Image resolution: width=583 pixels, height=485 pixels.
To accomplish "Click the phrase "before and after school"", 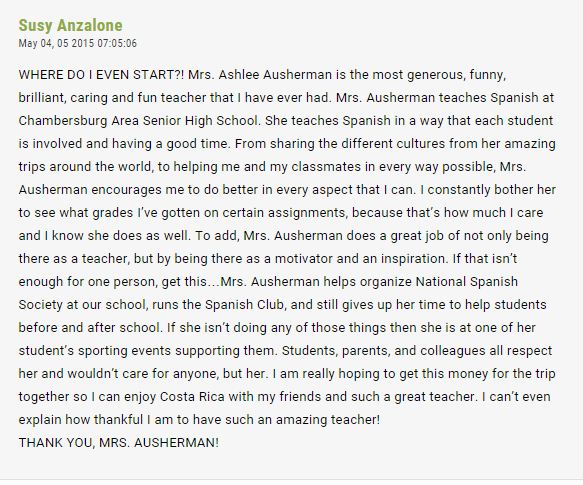I will point(89,328).
